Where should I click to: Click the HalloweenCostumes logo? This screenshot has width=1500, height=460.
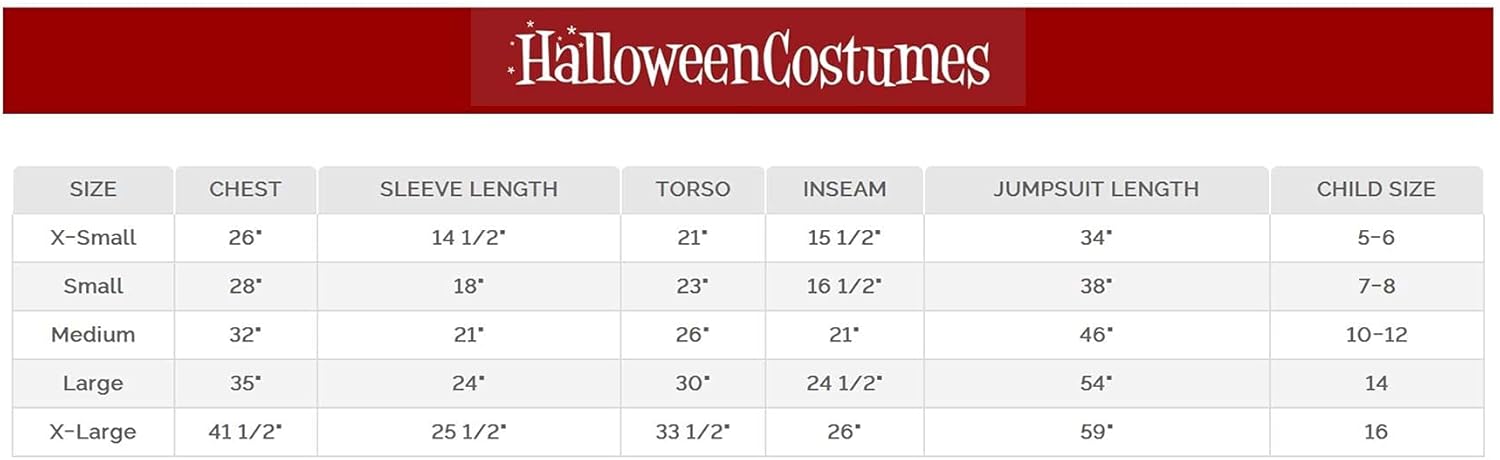(748, 58)
